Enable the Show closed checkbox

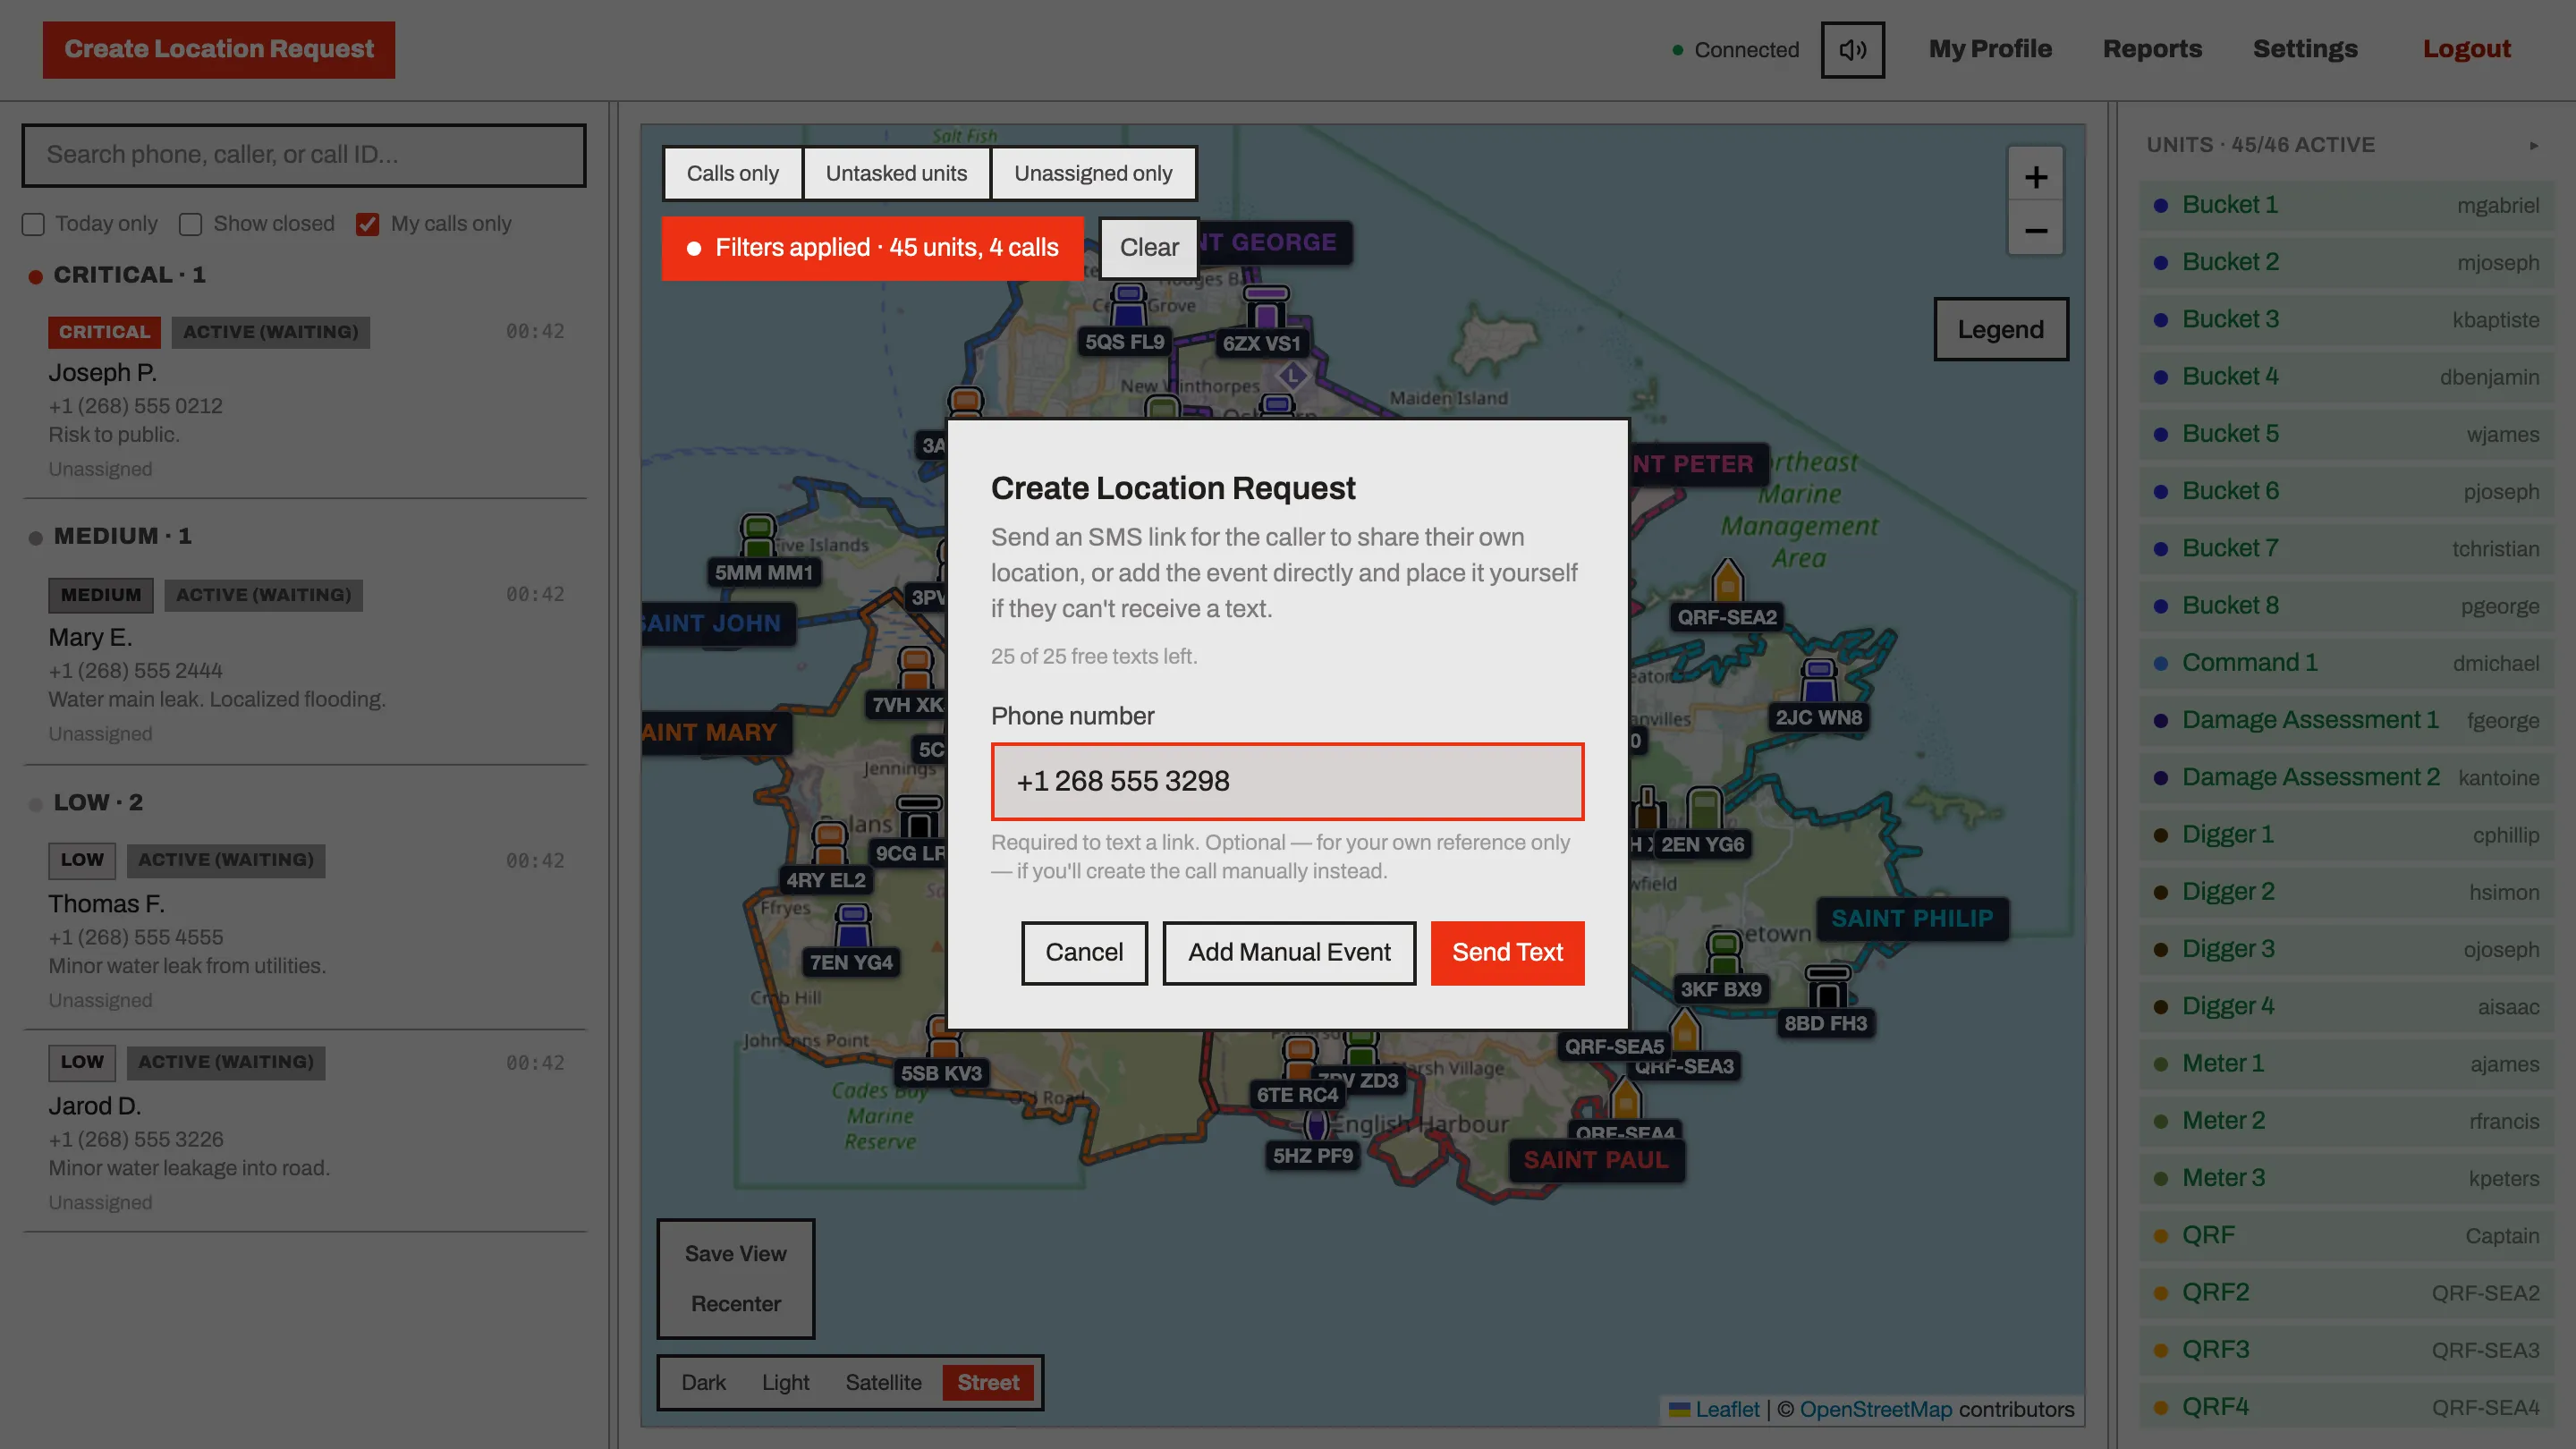click(190, 224)
